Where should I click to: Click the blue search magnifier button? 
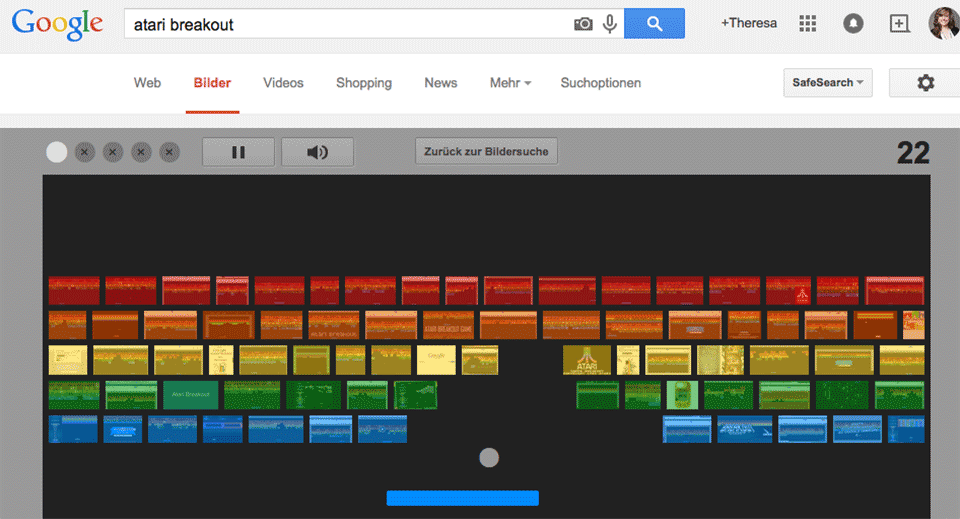pos(654,24)
